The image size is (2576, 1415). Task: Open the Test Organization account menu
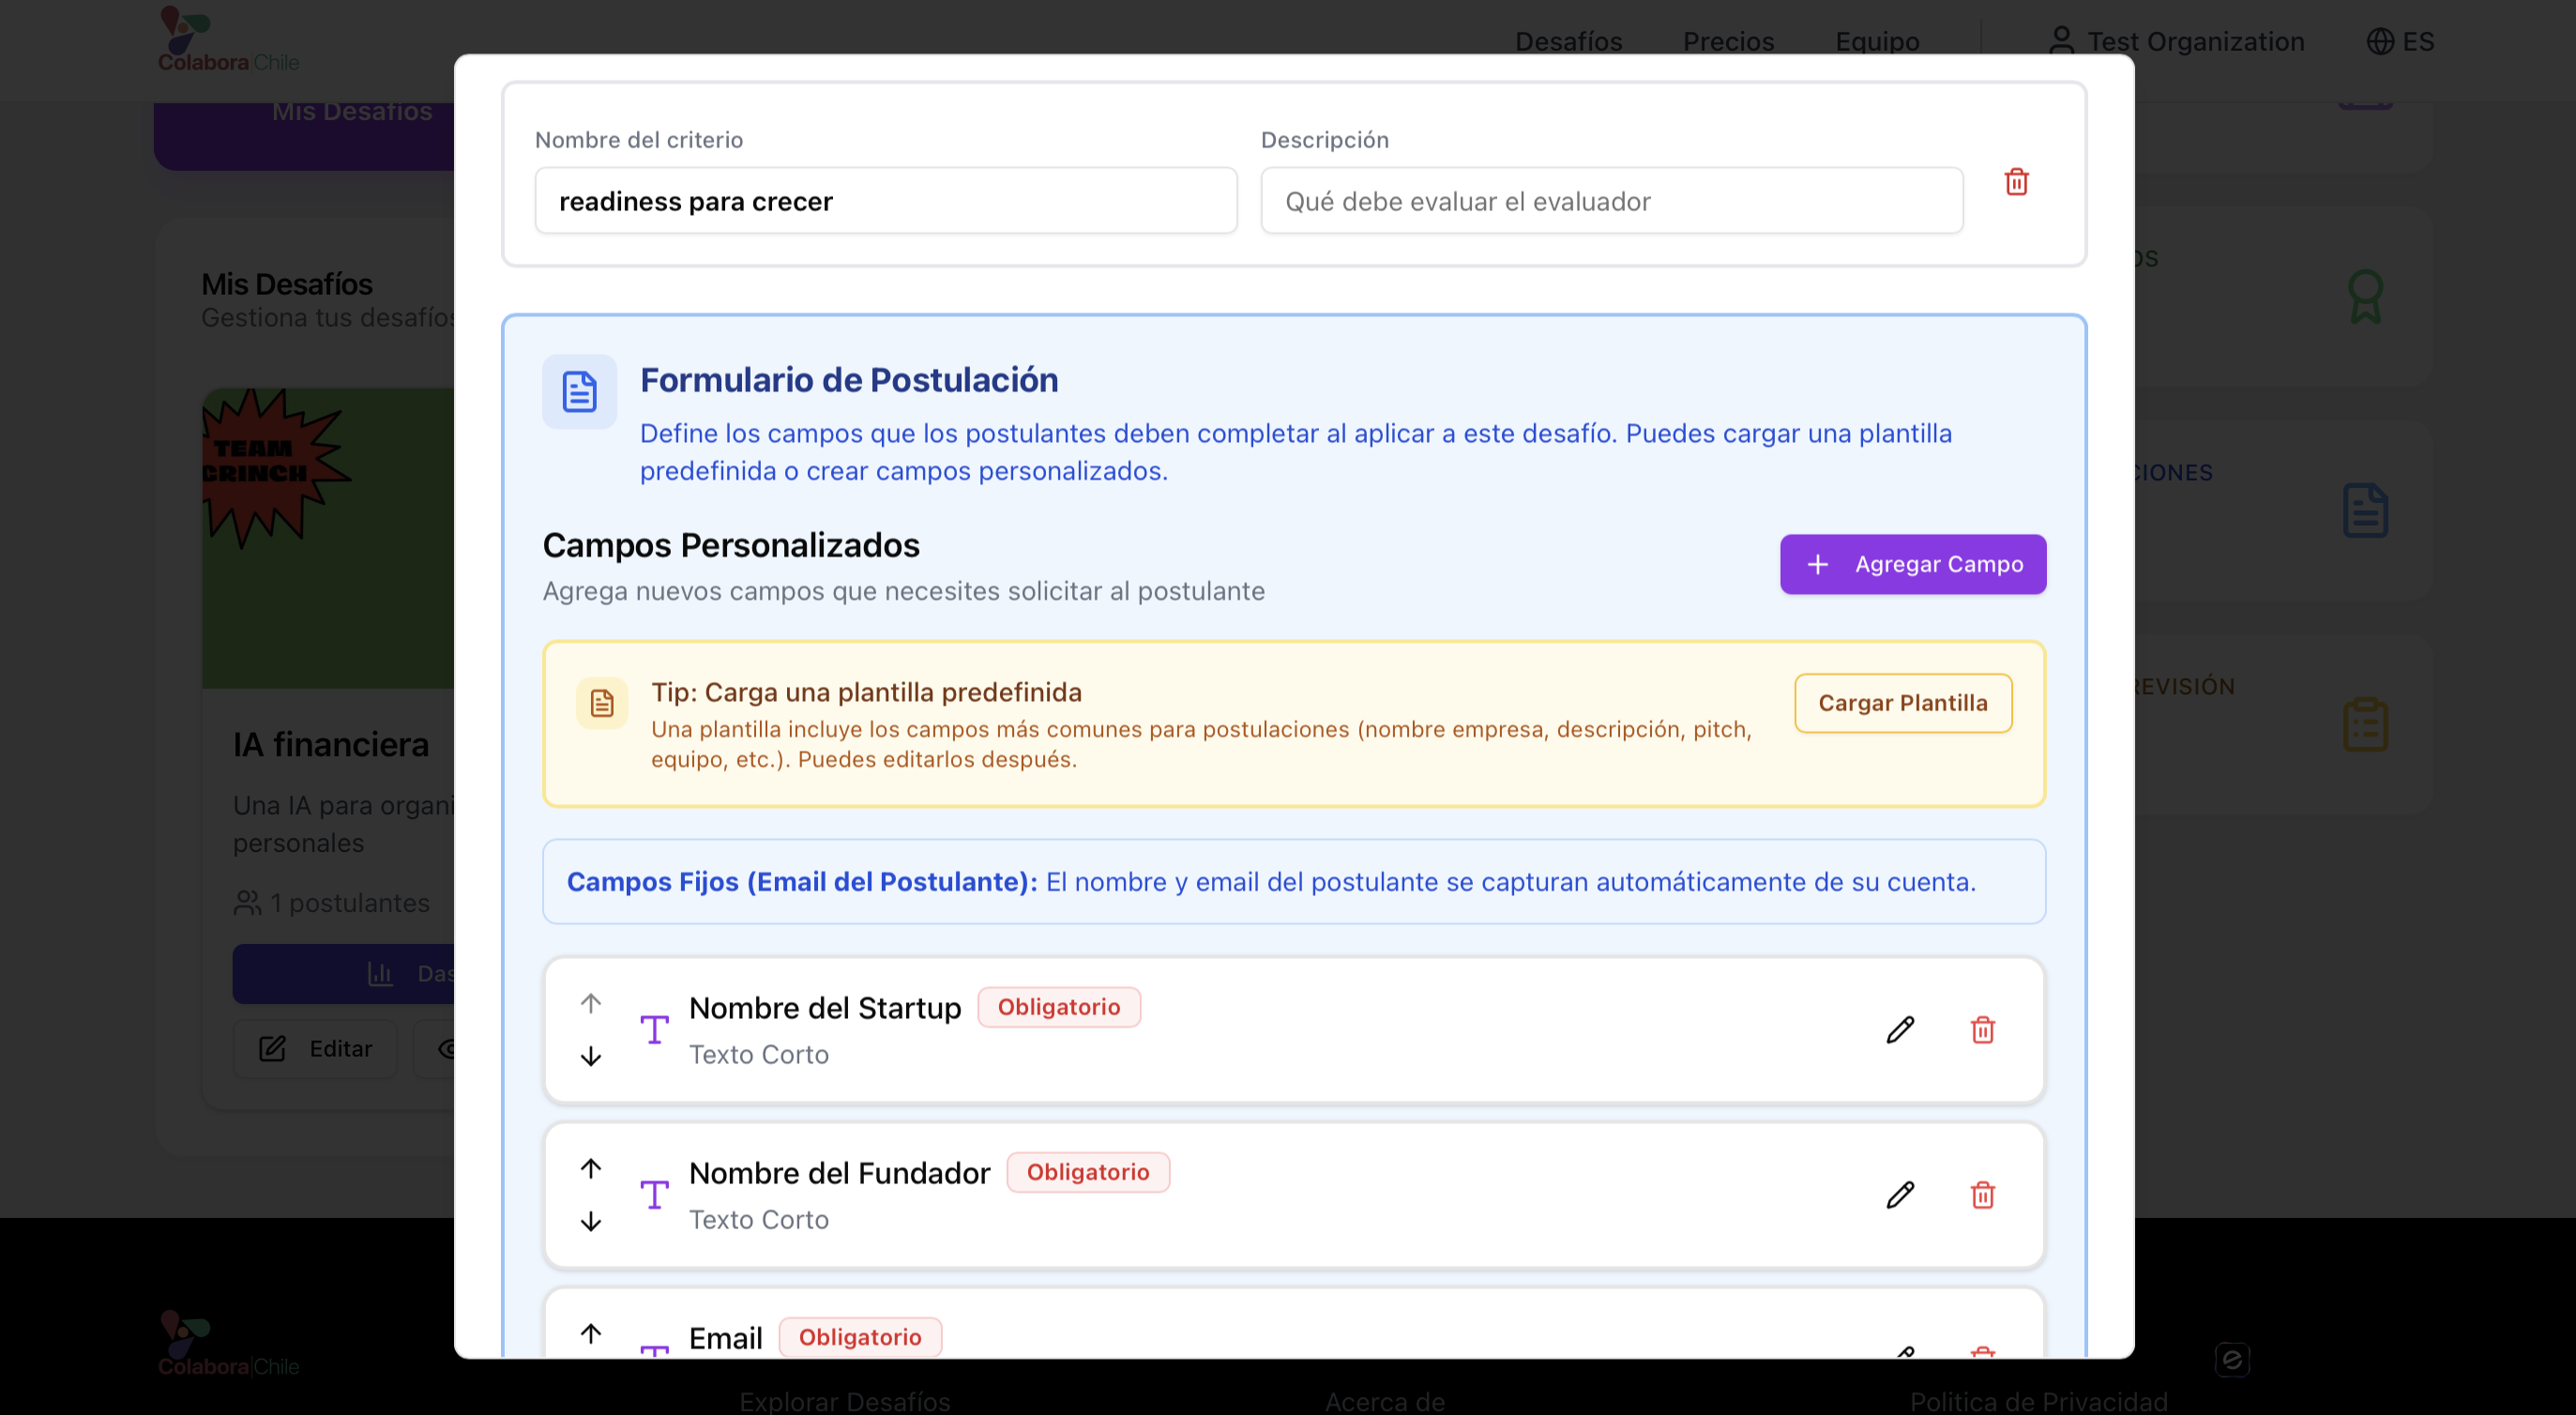coord(2176,41)
